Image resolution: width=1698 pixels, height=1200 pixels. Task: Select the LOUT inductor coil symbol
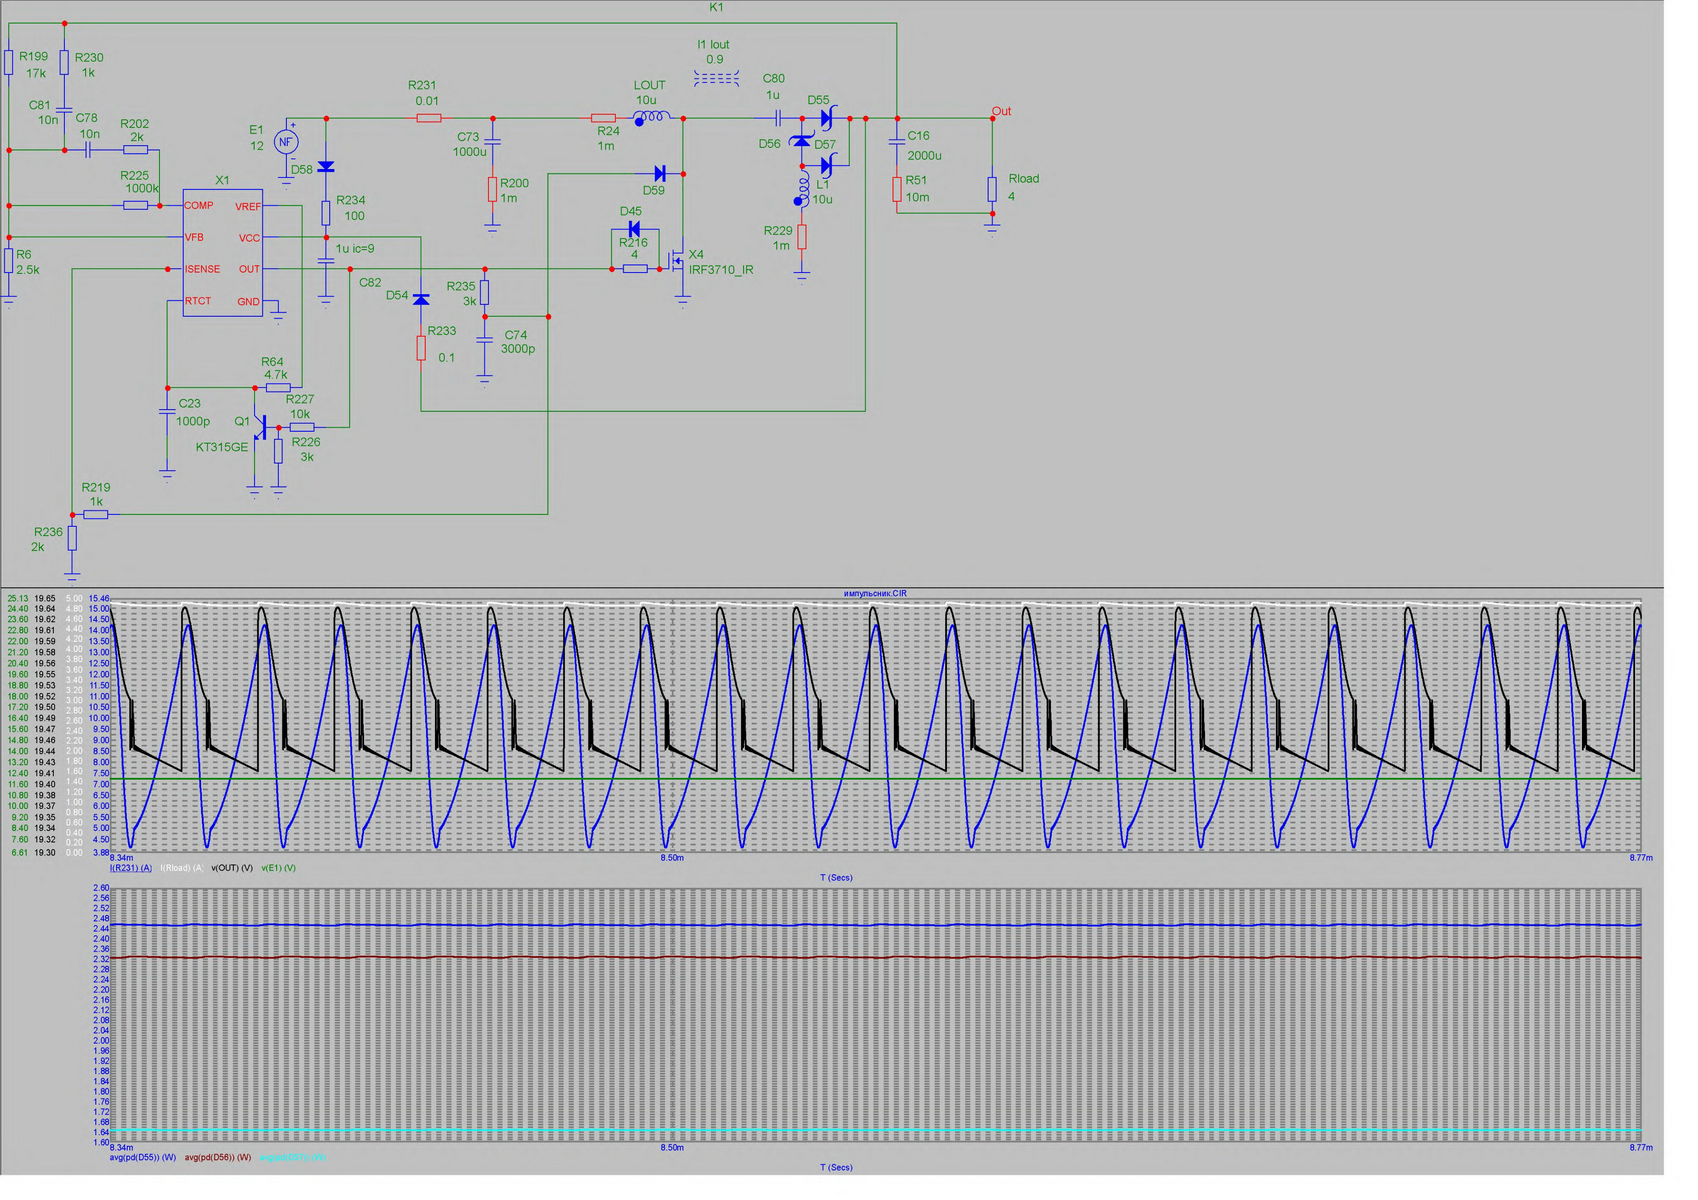click(652, 118)
